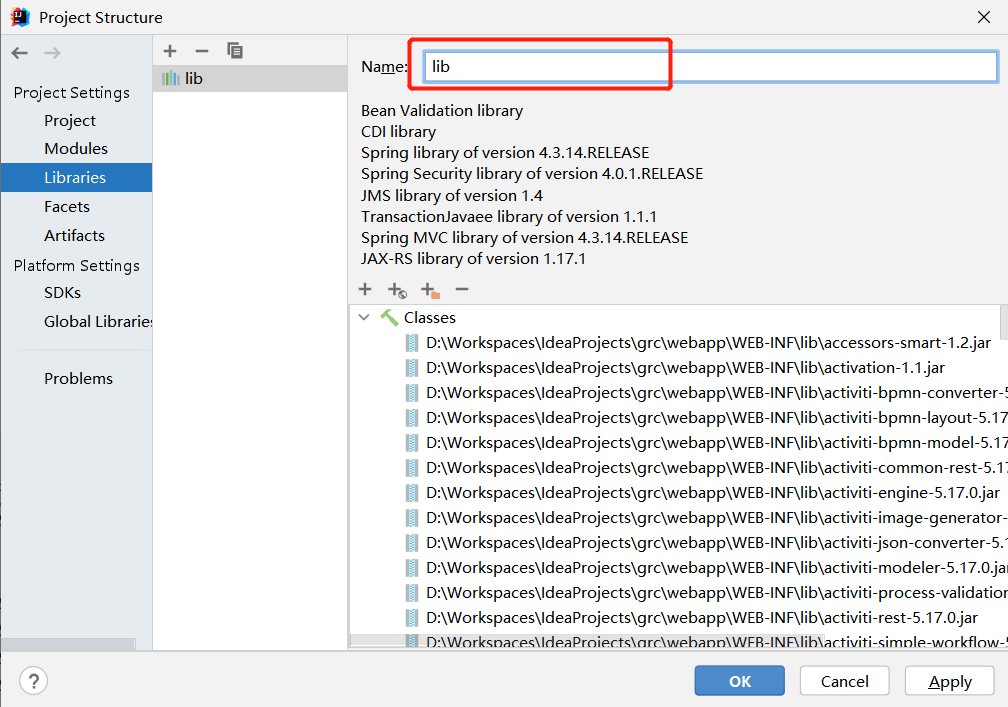Click 'Spring library of version 4.3.14.RELEASE'
Image resolution: width=1008 pixels, height=707 pixels.
pyautogui.click(x=505, y=153)
